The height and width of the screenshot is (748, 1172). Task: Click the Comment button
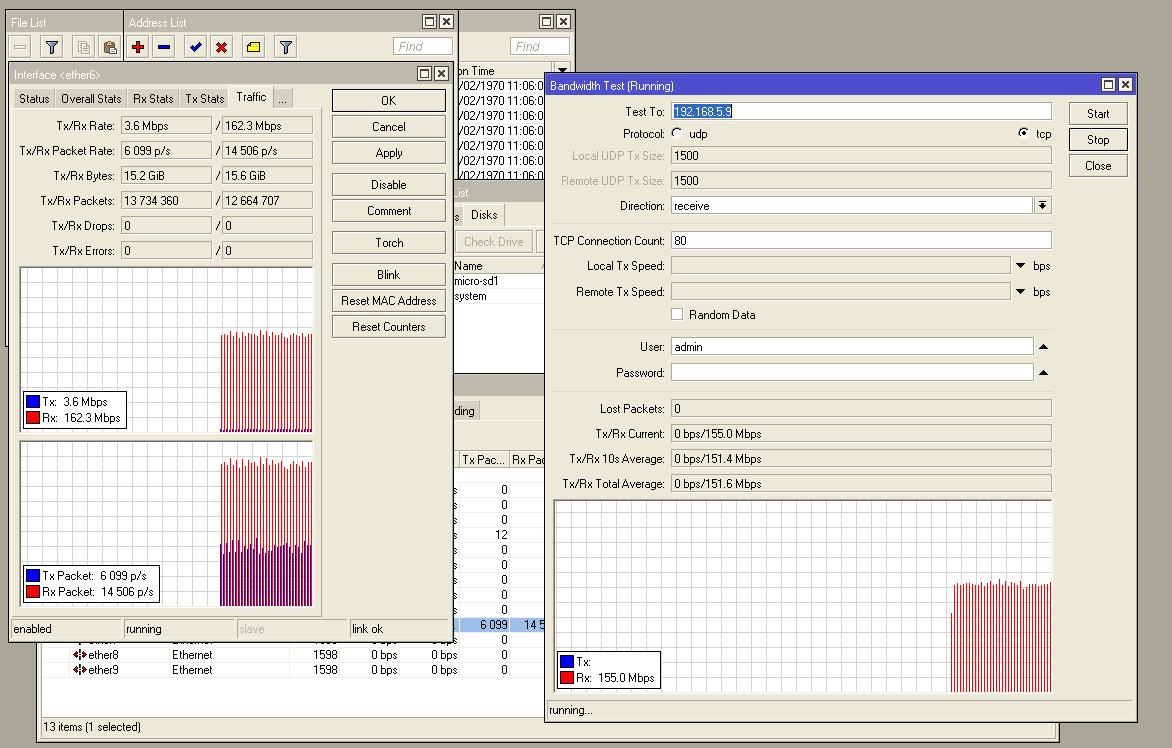click(389, 211)
